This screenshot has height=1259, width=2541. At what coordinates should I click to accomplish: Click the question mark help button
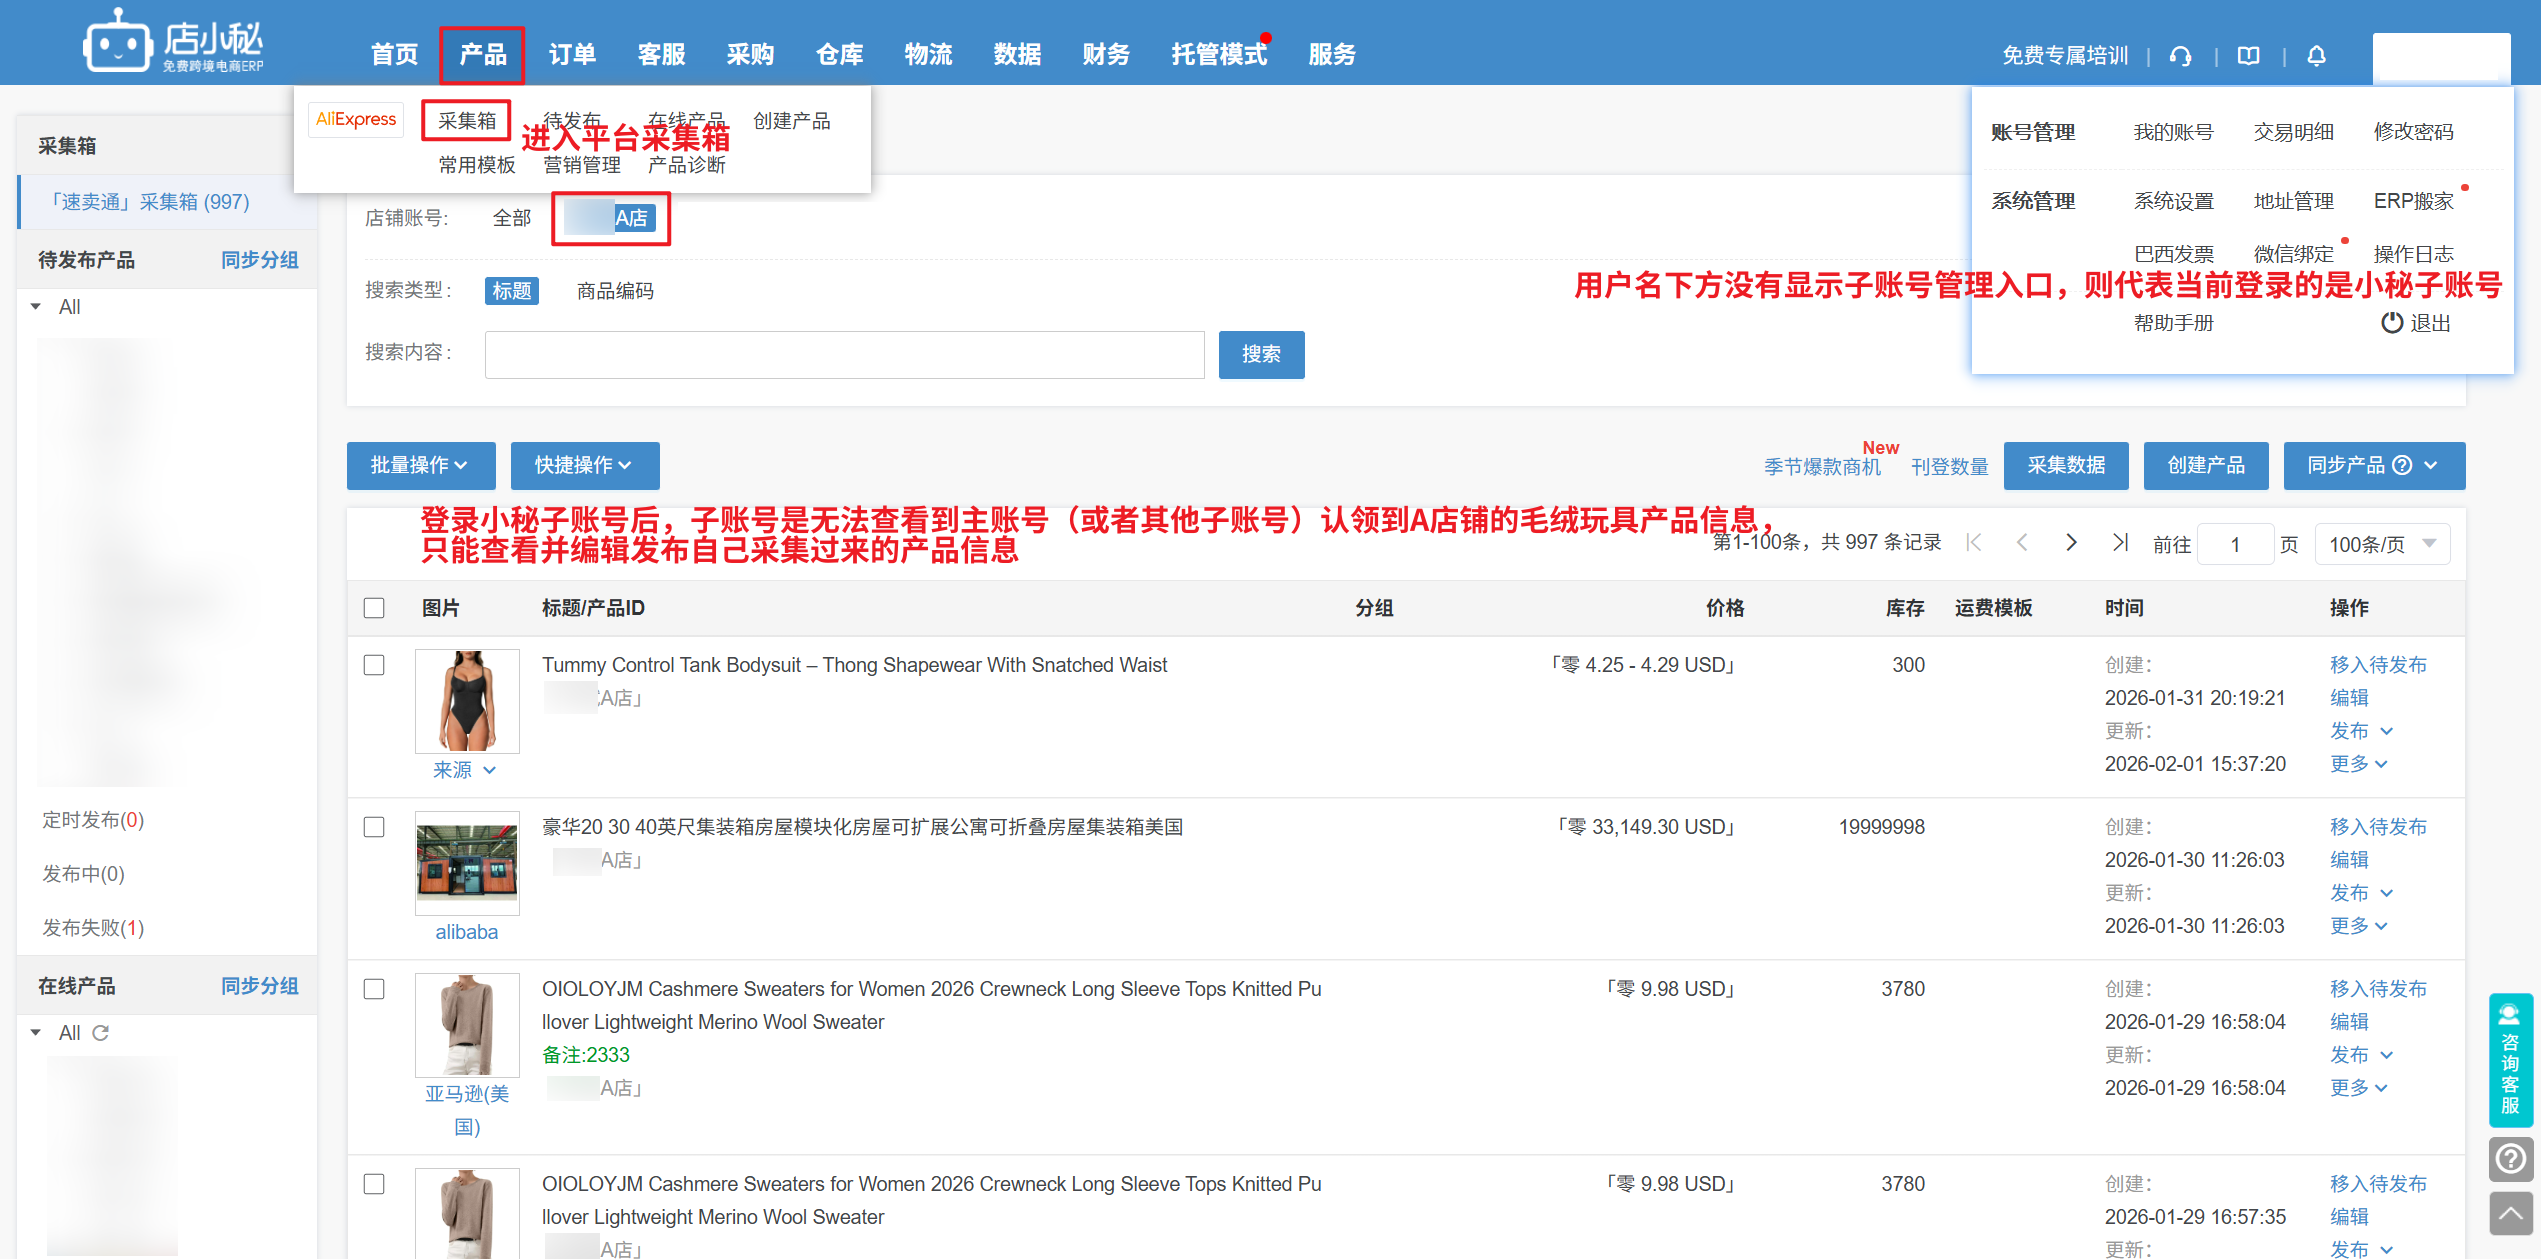[2510, 1159]
